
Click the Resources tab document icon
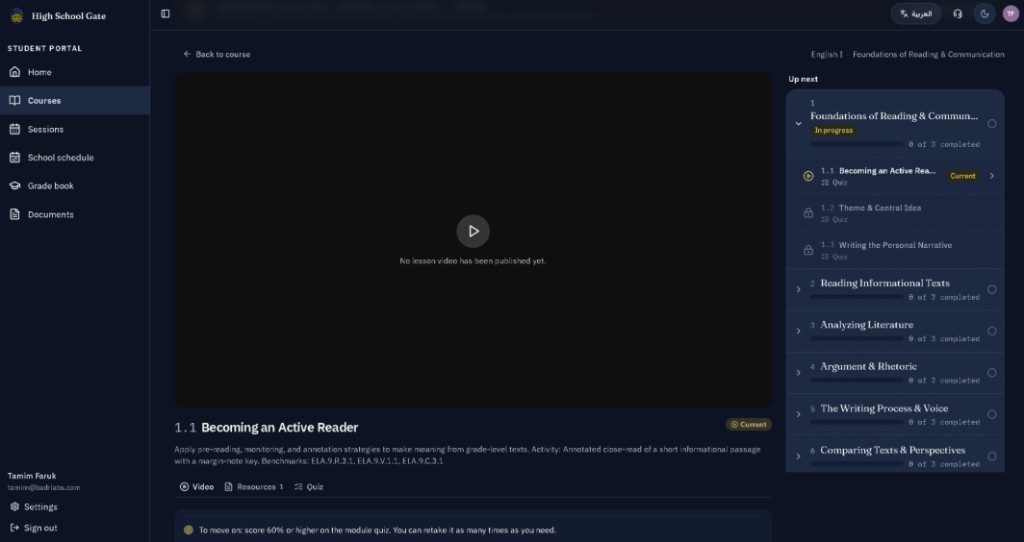coord(229,486)
